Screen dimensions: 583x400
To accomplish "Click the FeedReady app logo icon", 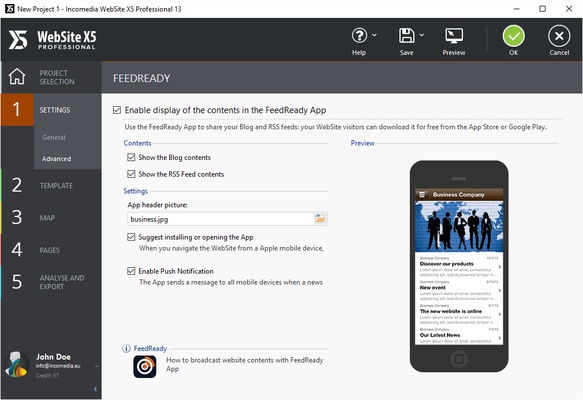I will 145,367.
